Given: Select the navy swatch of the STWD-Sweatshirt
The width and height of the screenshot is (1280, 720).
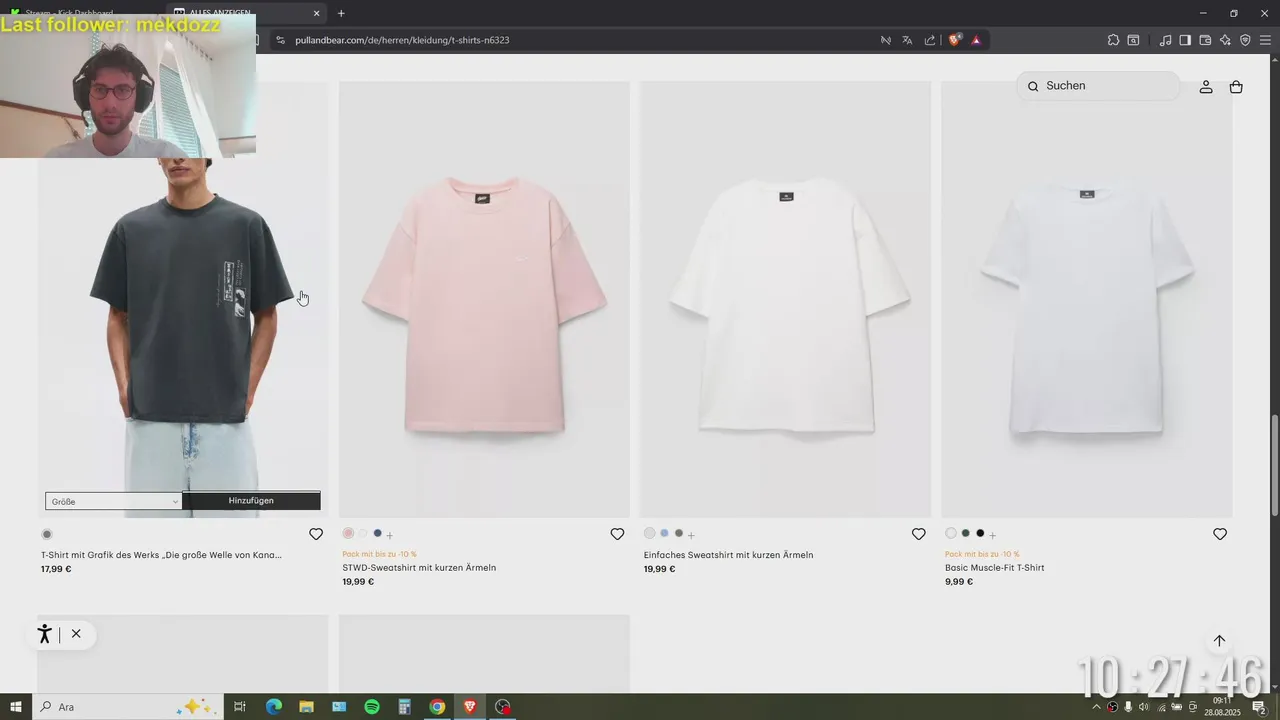Looking at the screenshot, I should pos(377,534).
